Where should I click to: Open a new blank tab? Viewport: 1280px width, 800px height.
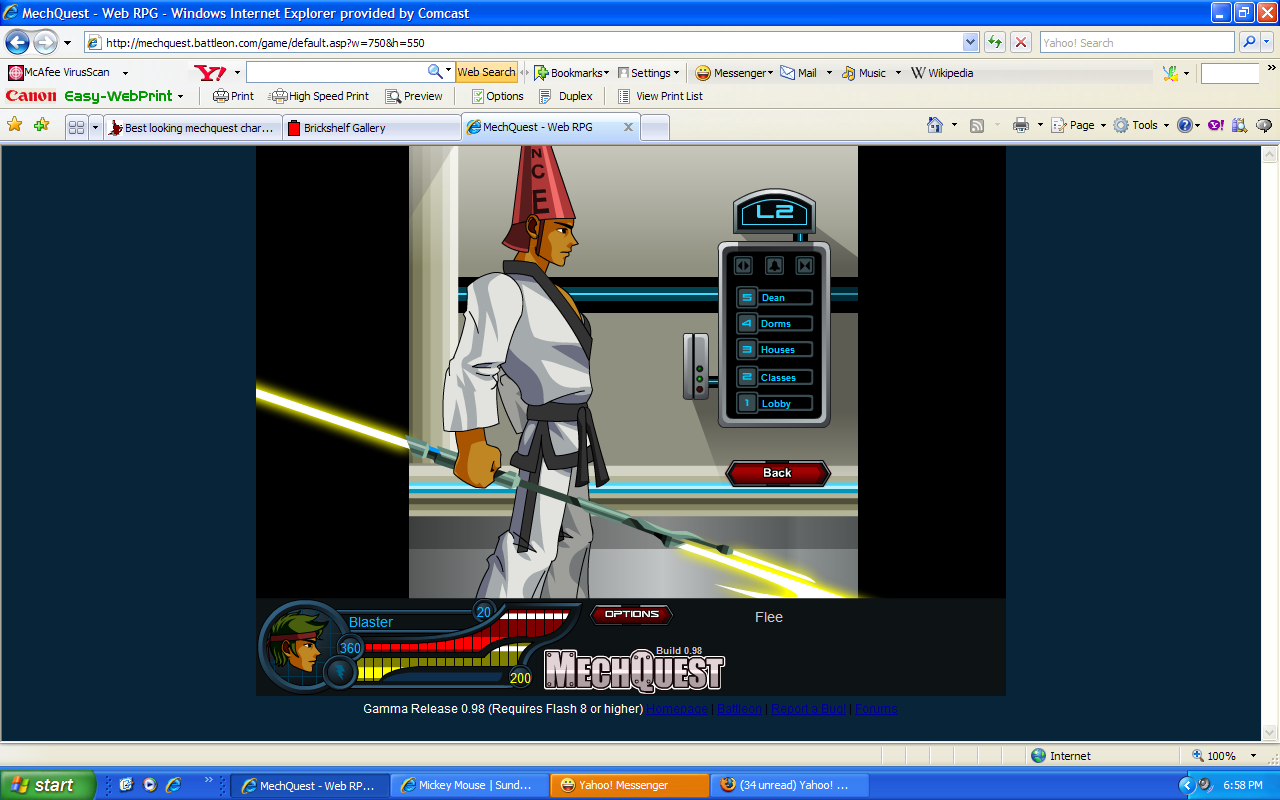[654, 127]
